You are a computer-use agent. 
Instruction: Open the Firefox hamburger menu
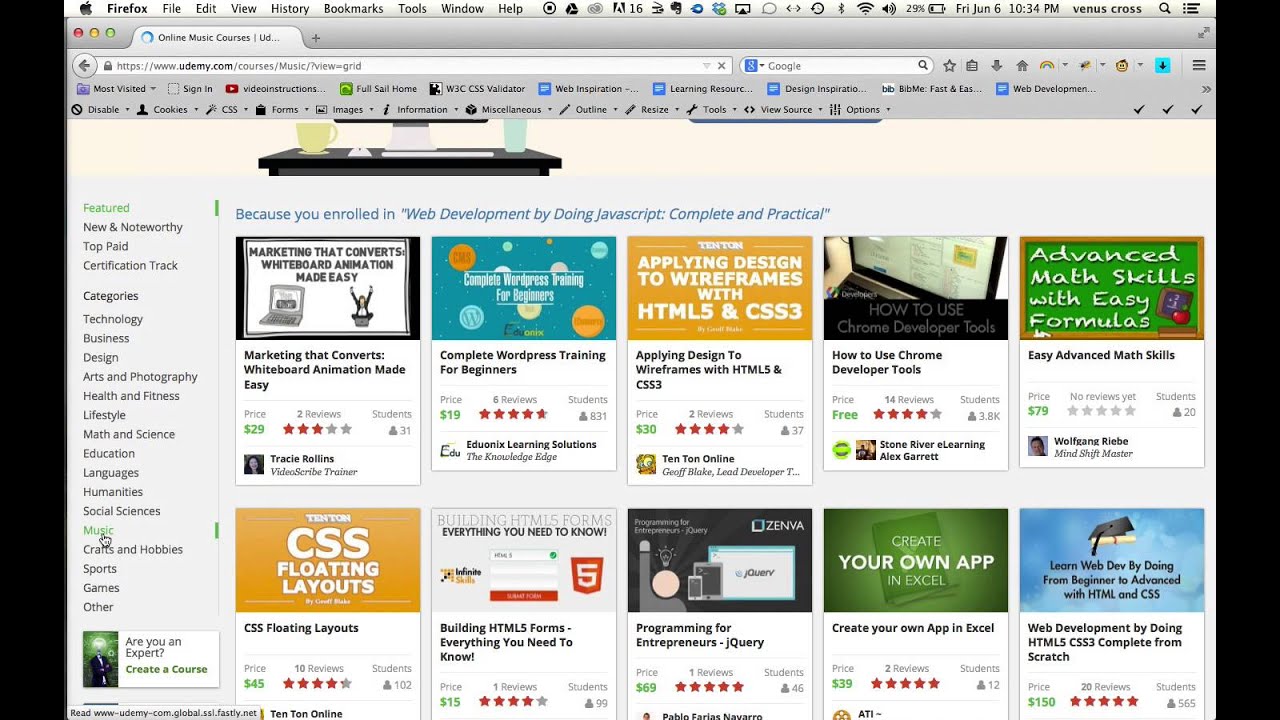click(x=1198, y=65)
